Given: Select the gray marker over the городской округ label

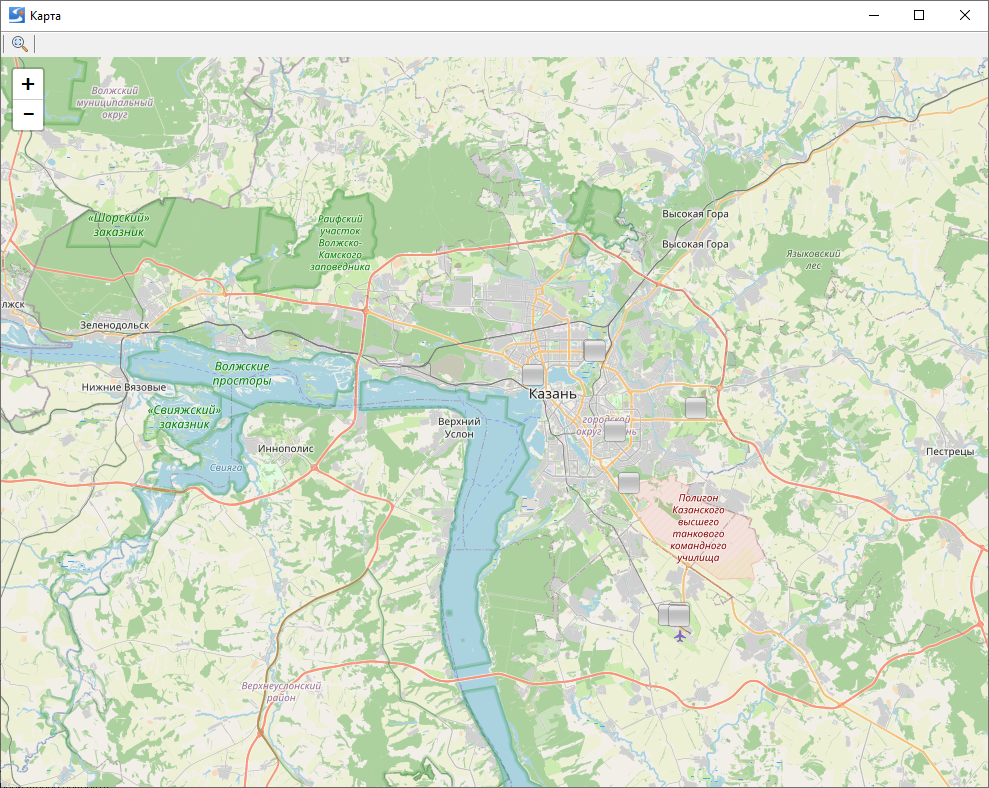Looking at the screenshot, I should click(x=615, y=431).
